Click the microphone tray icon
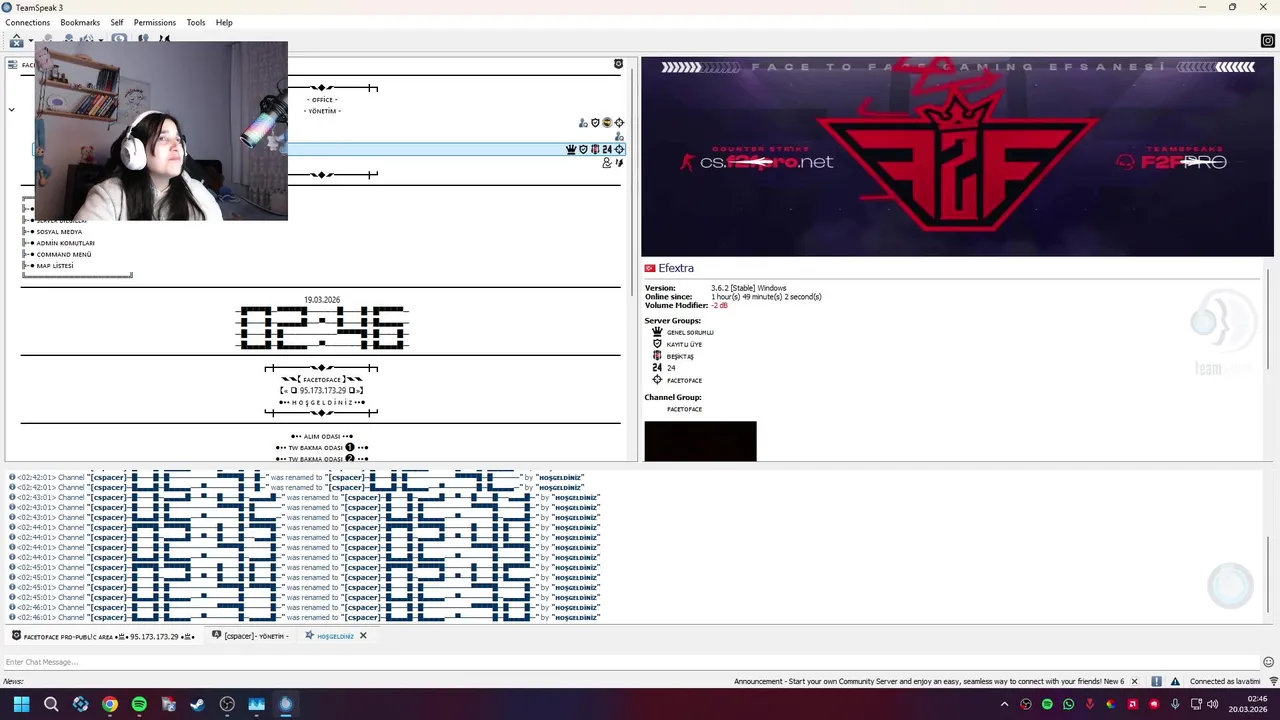Image resolution: width=1280 pixels, height=720 pixels. click(x=1175, y=705)
